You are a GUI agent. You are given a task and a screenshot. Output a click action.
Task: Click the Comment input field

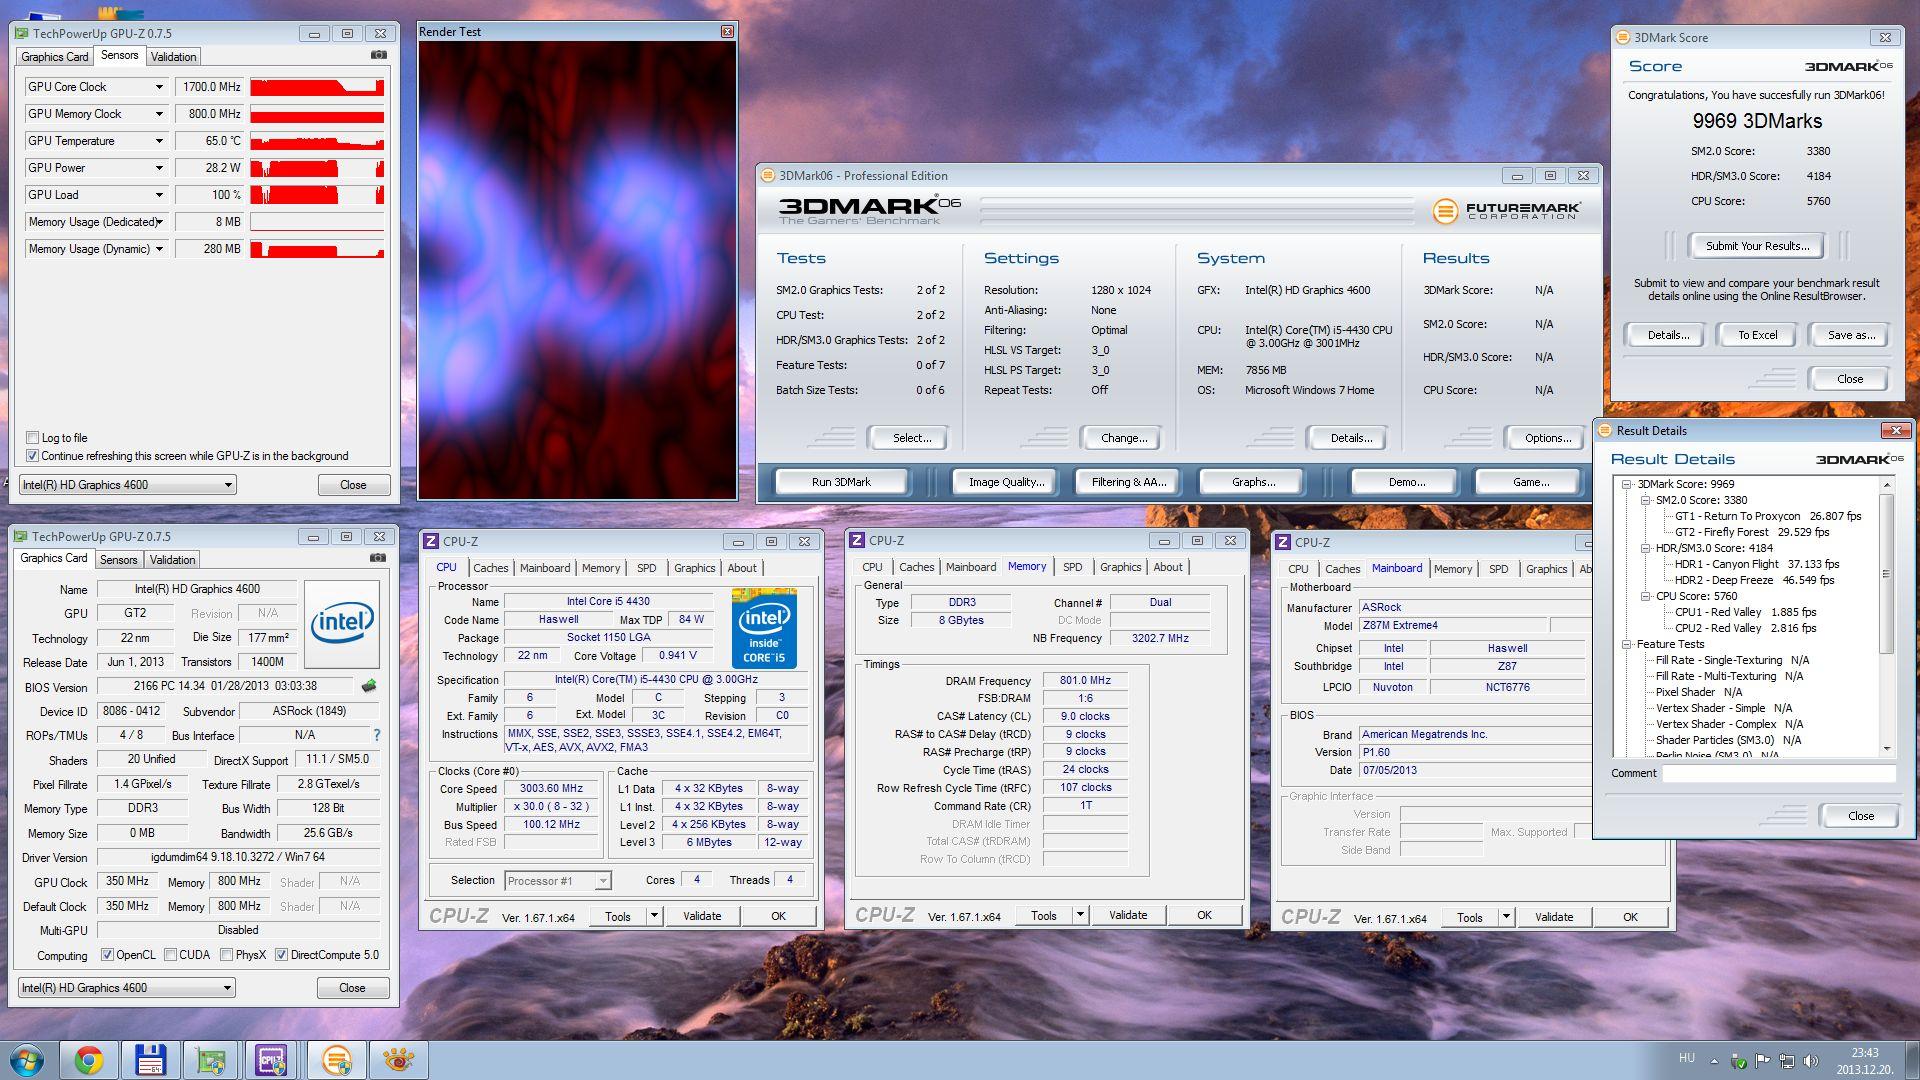1780,773
